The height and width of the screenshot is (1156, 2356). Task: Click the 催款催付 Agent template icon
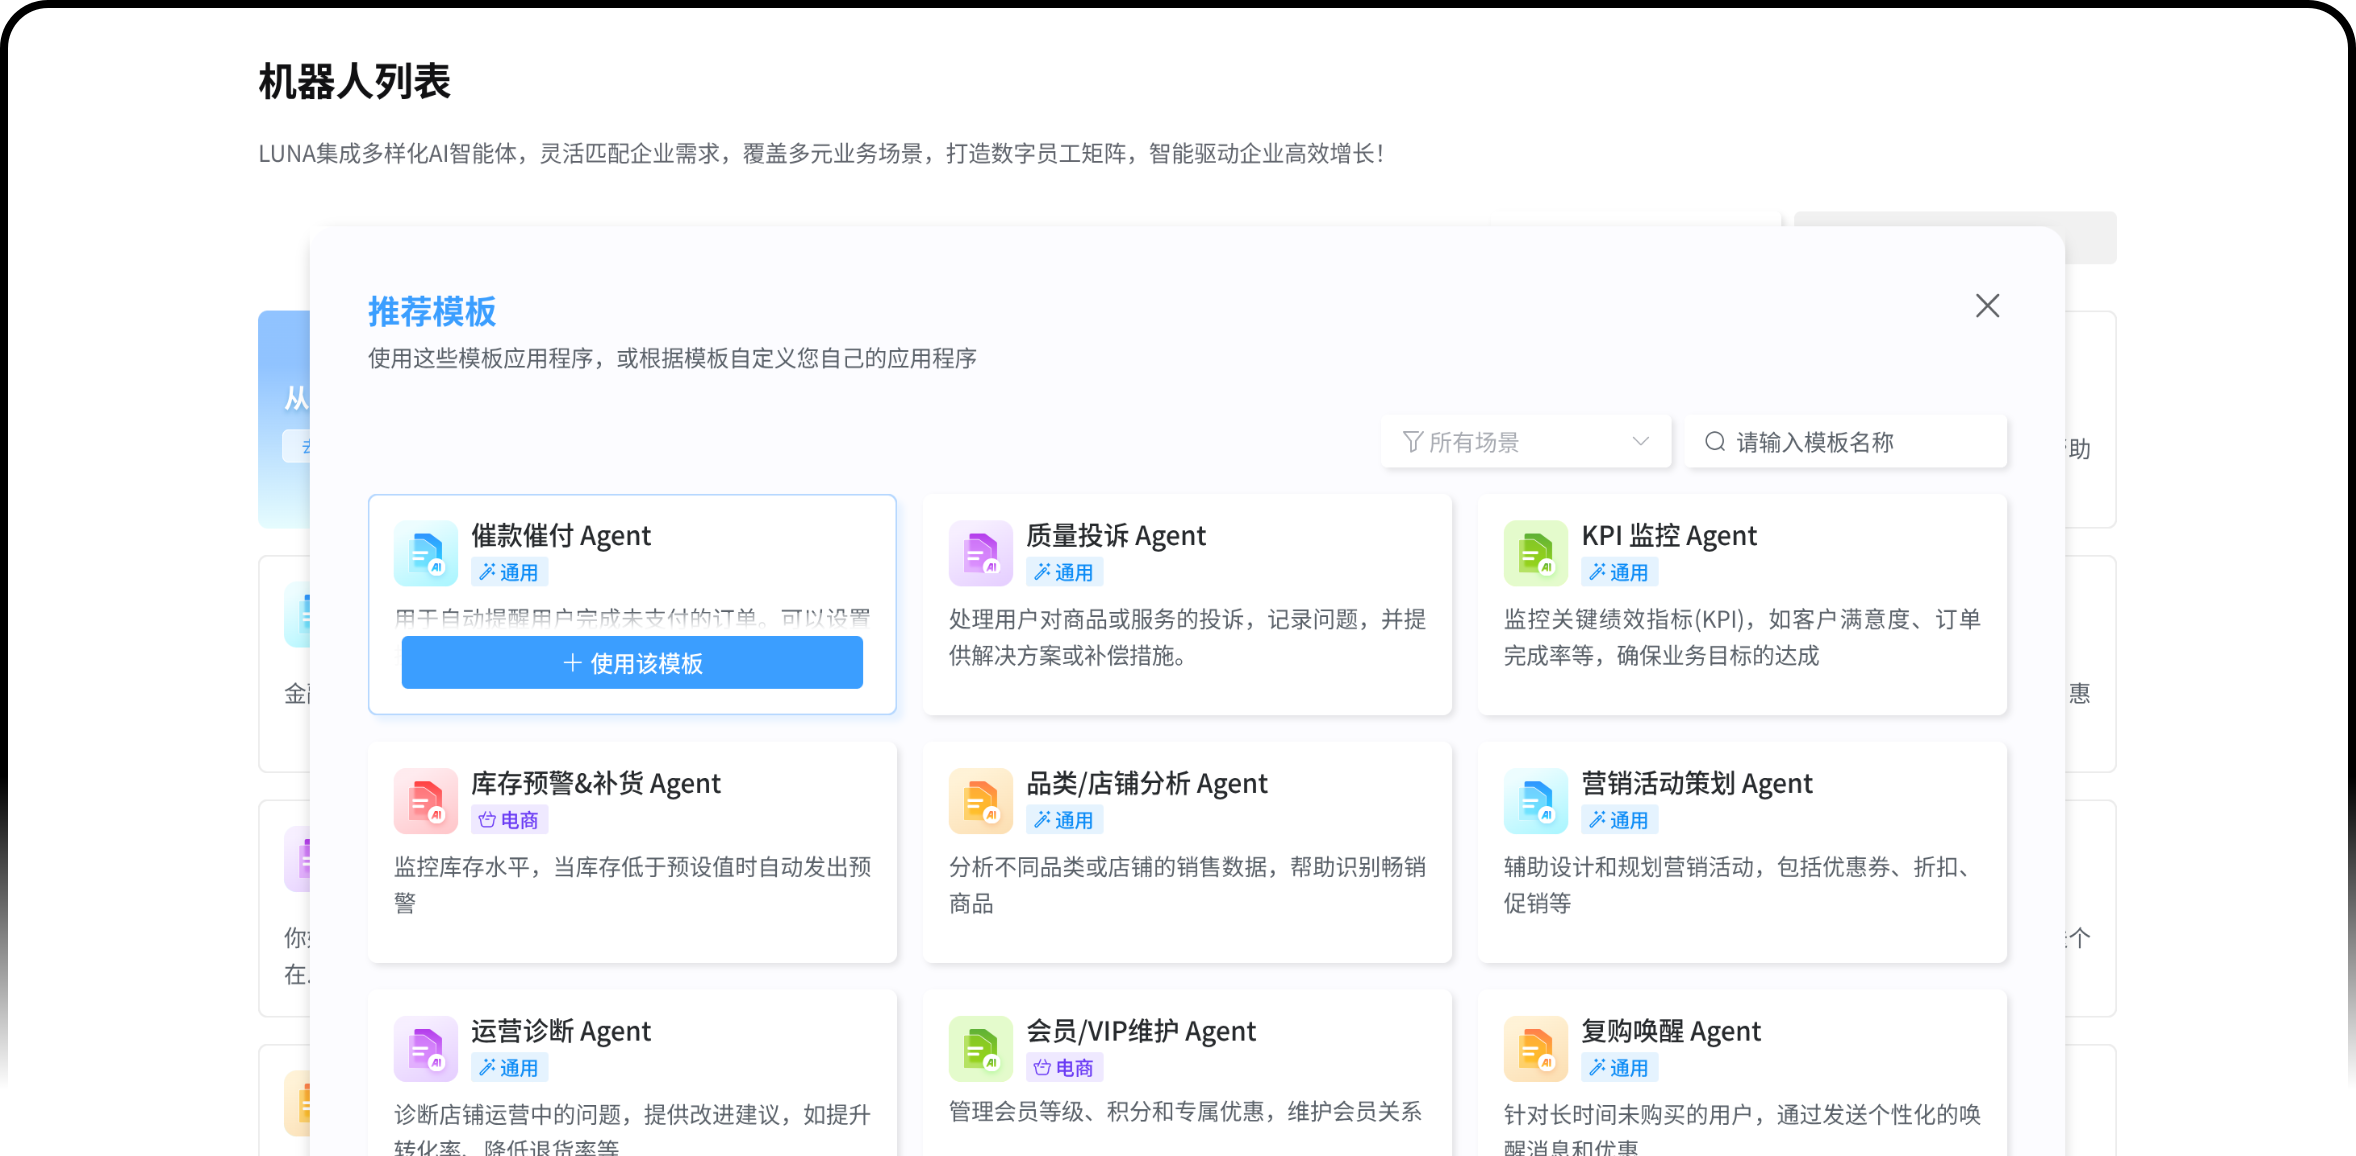(425, 552)
